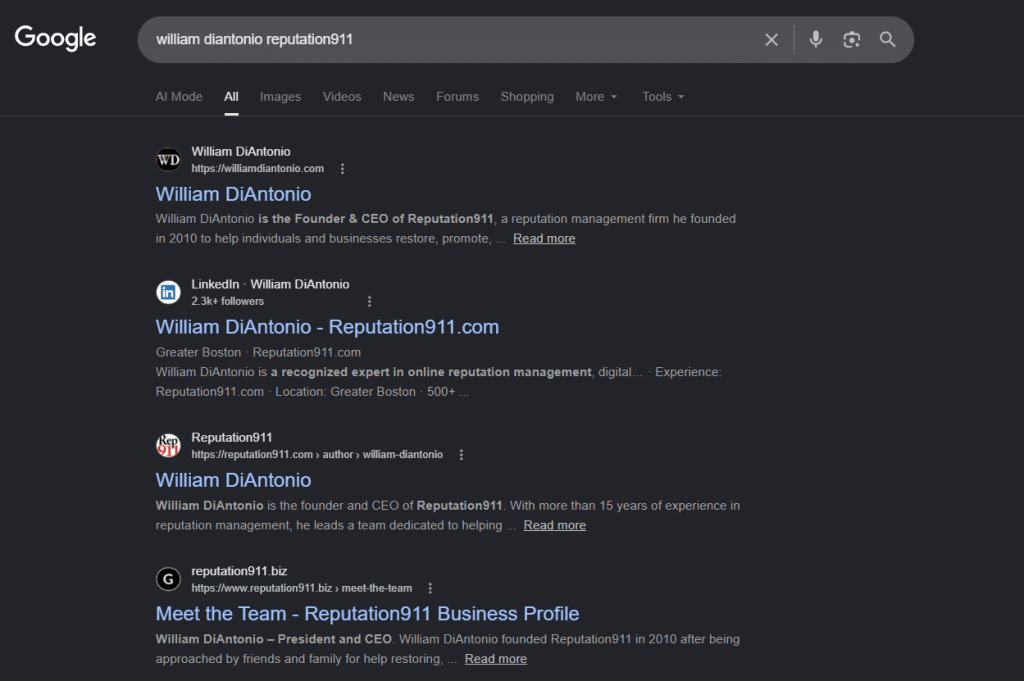Image resolution: width=1024 pixels, height=681 pixels.
Task: Click the https://williamdiantonio.com URL text
Action: pos(257,168)
